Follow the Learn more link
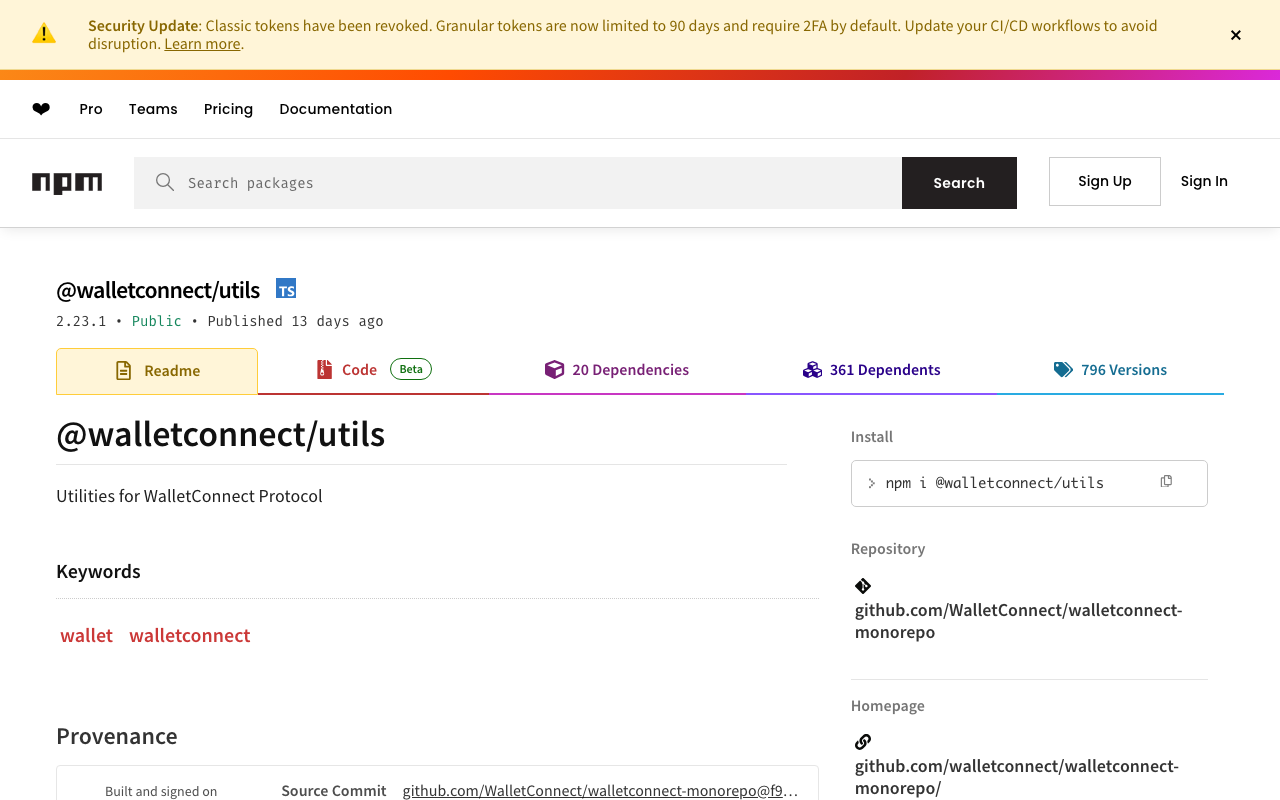Screen dimensions: 1280x800 coord(202,44)
